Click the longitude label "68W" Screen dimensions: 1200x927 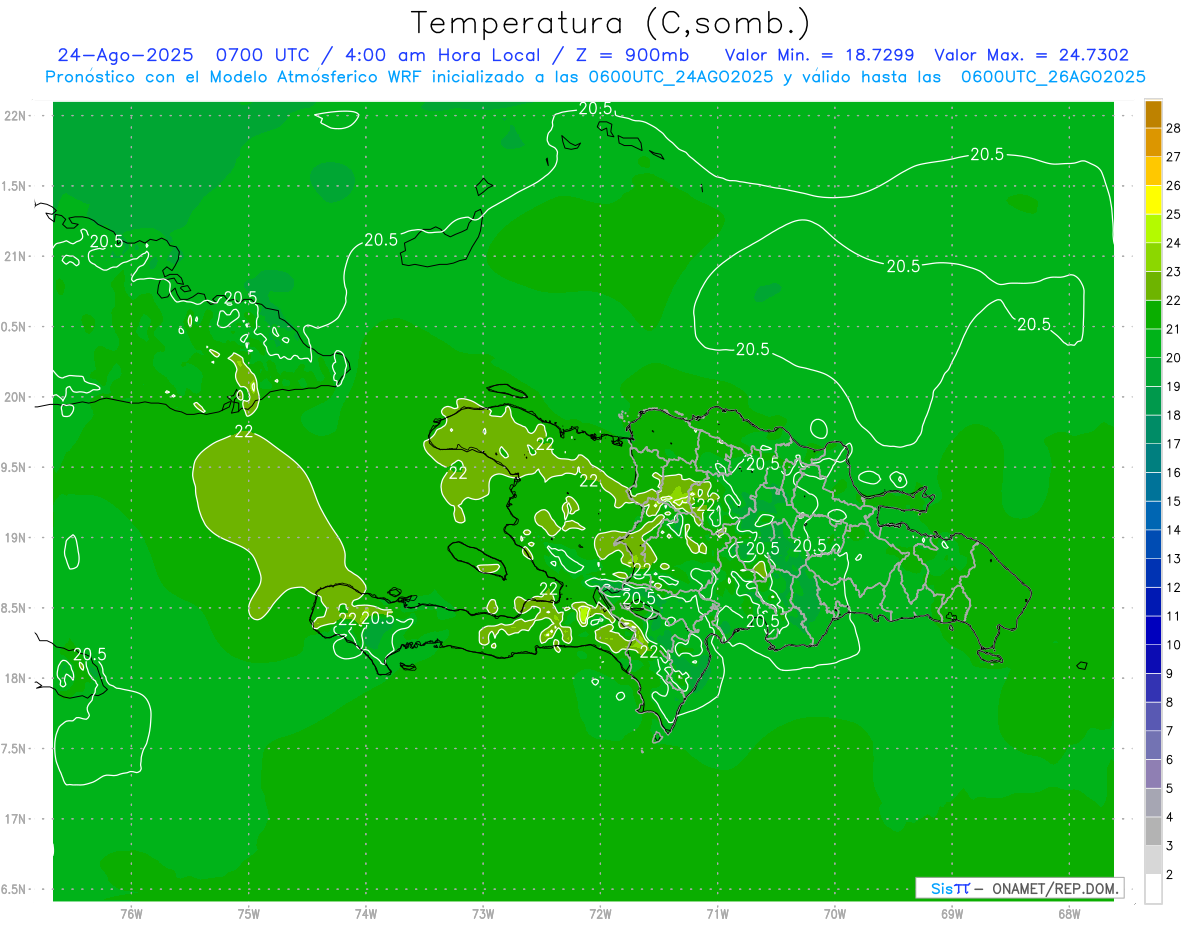coord(1068,913)
